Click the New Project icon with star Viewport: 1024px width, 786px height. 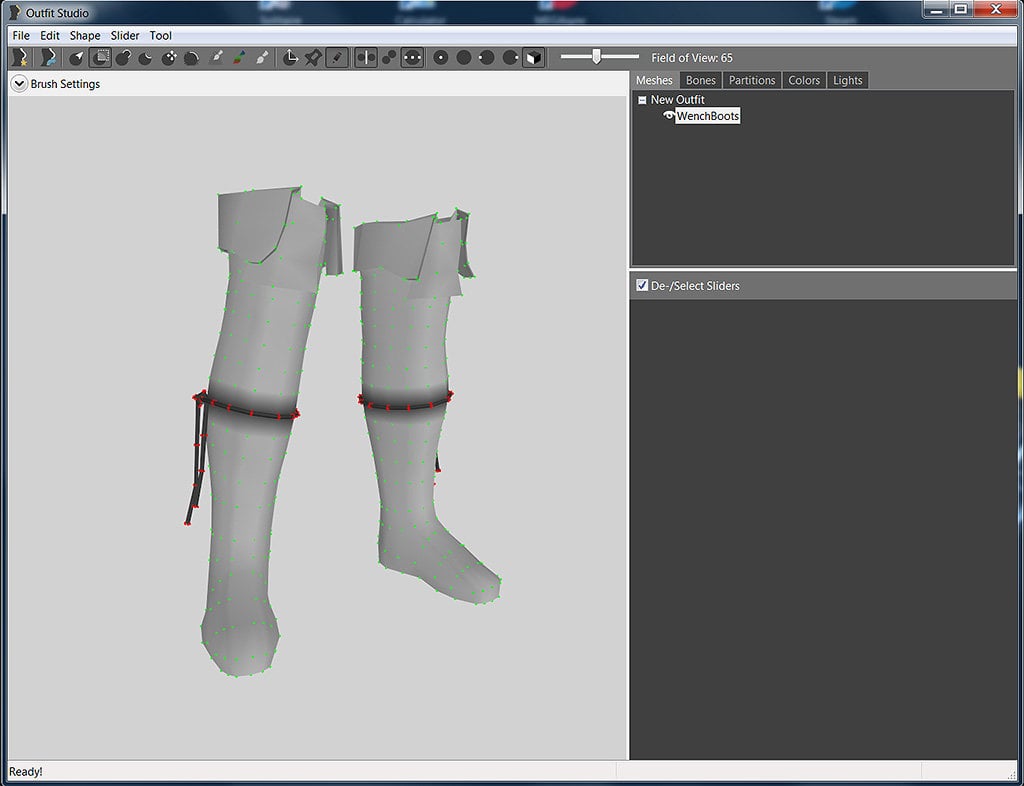pyautogui.click(x=20, y=57)
